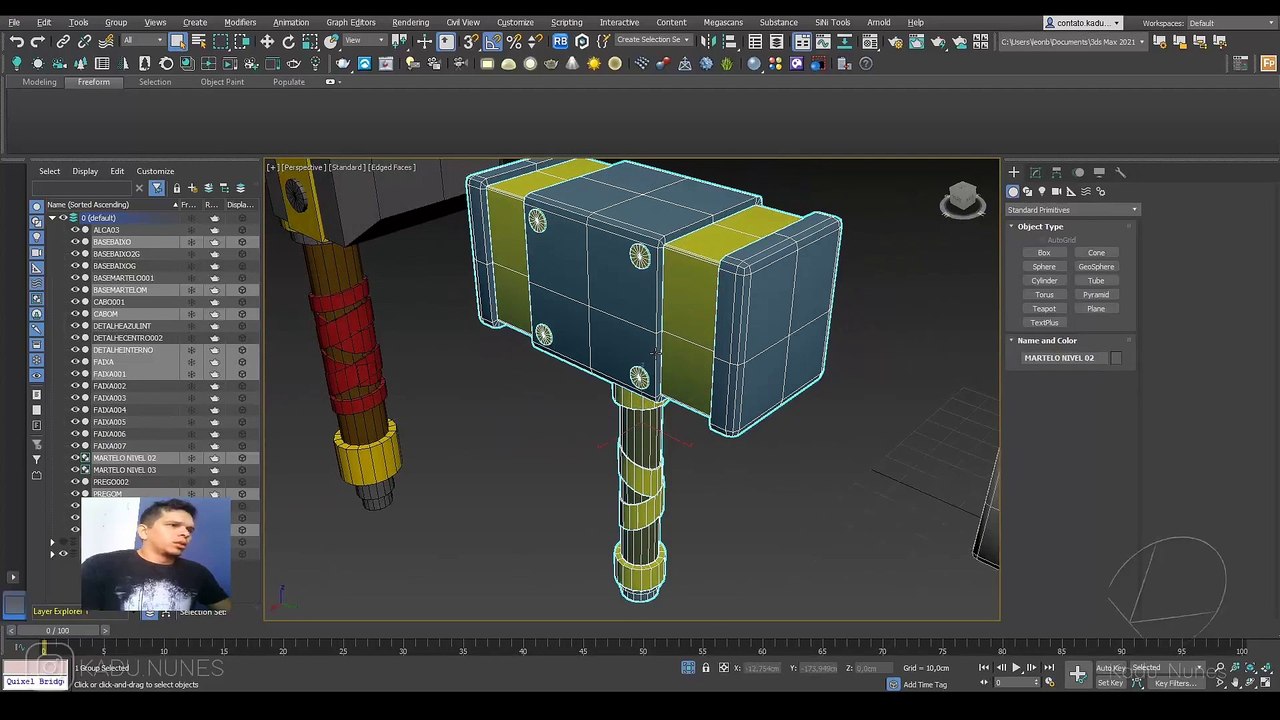The image size is (1280, 720).
Task: Toggle 3D Snaps in the main toolbar
Action: click(470, 41)
